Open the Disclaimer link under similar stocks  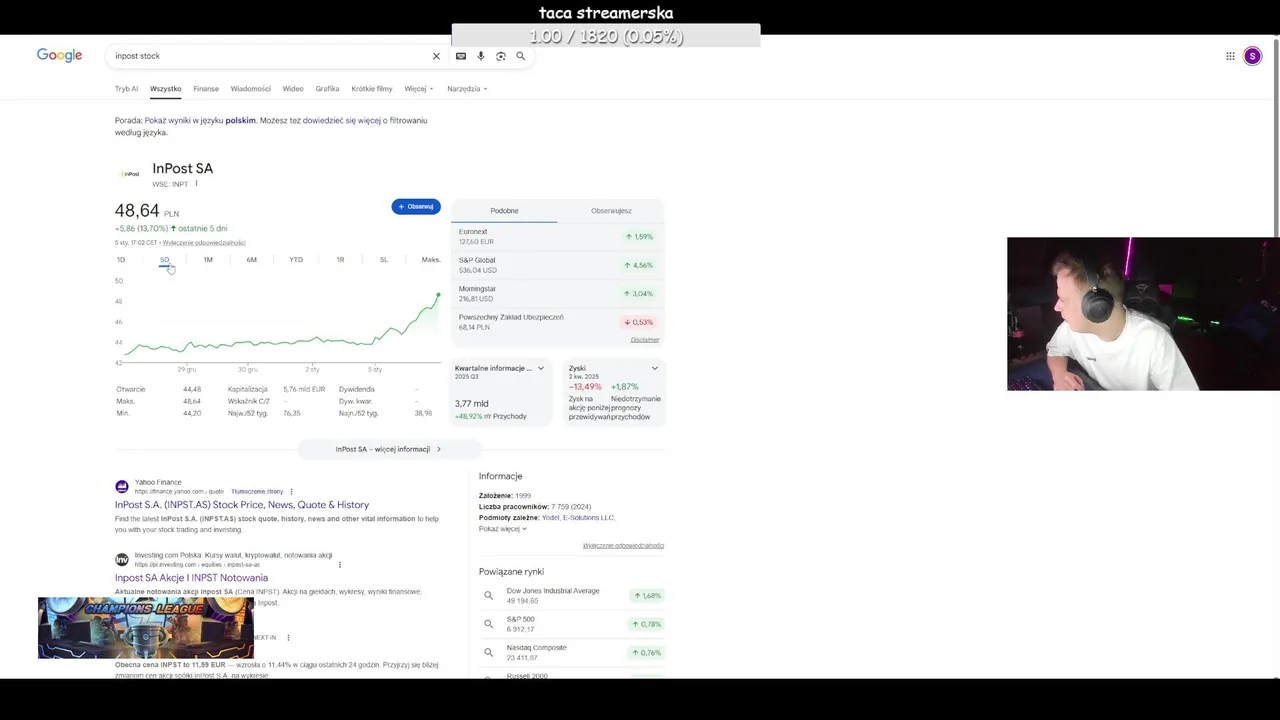(645, 340)
